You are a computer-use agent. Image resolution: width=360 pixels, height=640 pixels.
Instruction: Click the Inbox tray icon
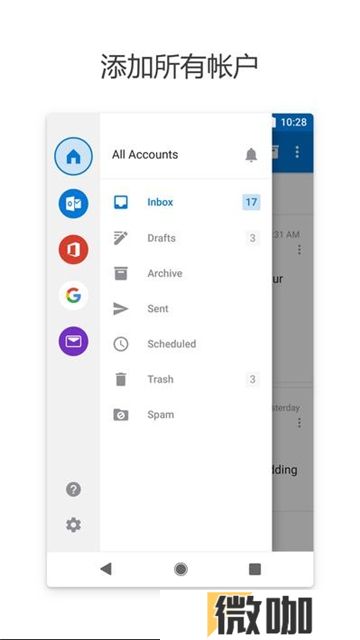[x=120, y=202]
